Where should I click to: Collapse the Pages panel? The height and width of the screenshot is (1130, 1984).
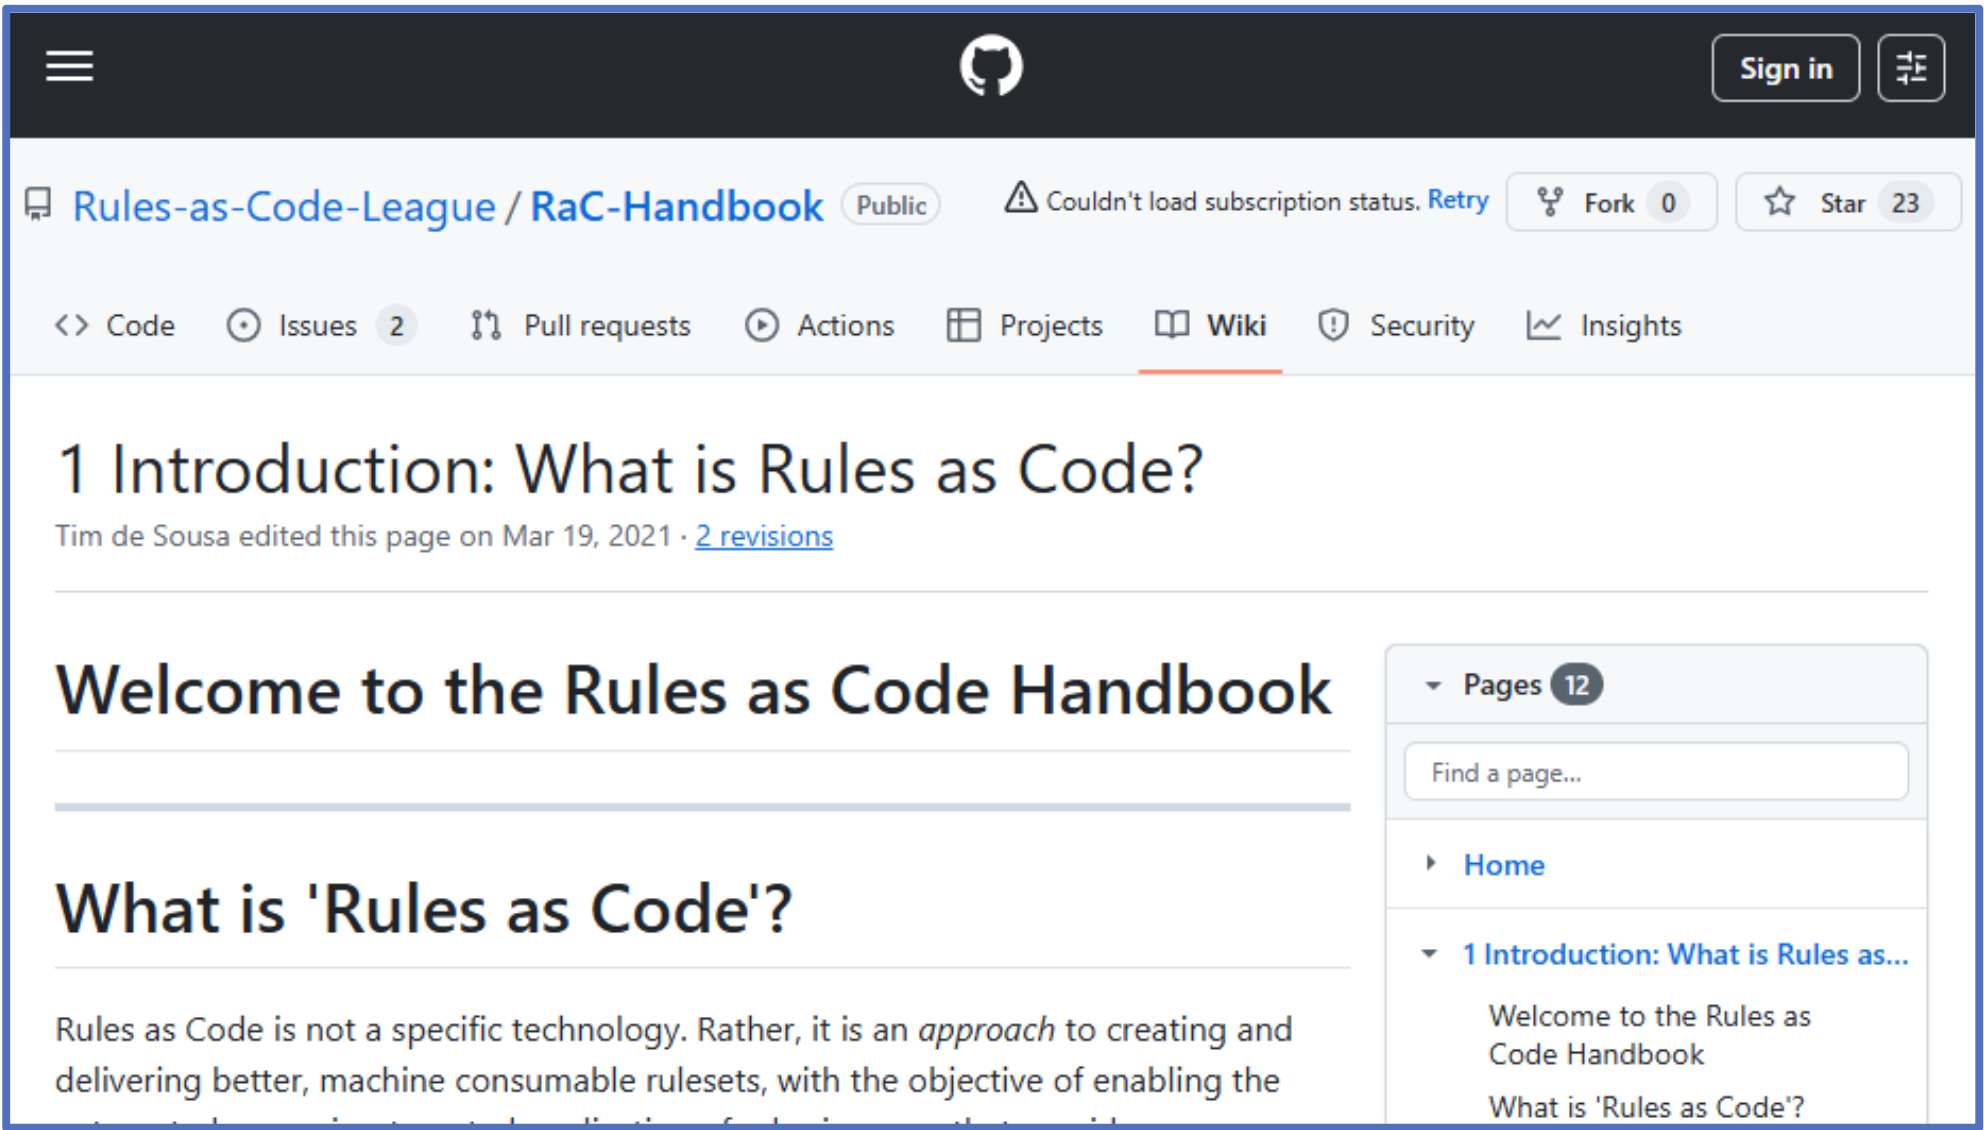(x=1432, y=684)
